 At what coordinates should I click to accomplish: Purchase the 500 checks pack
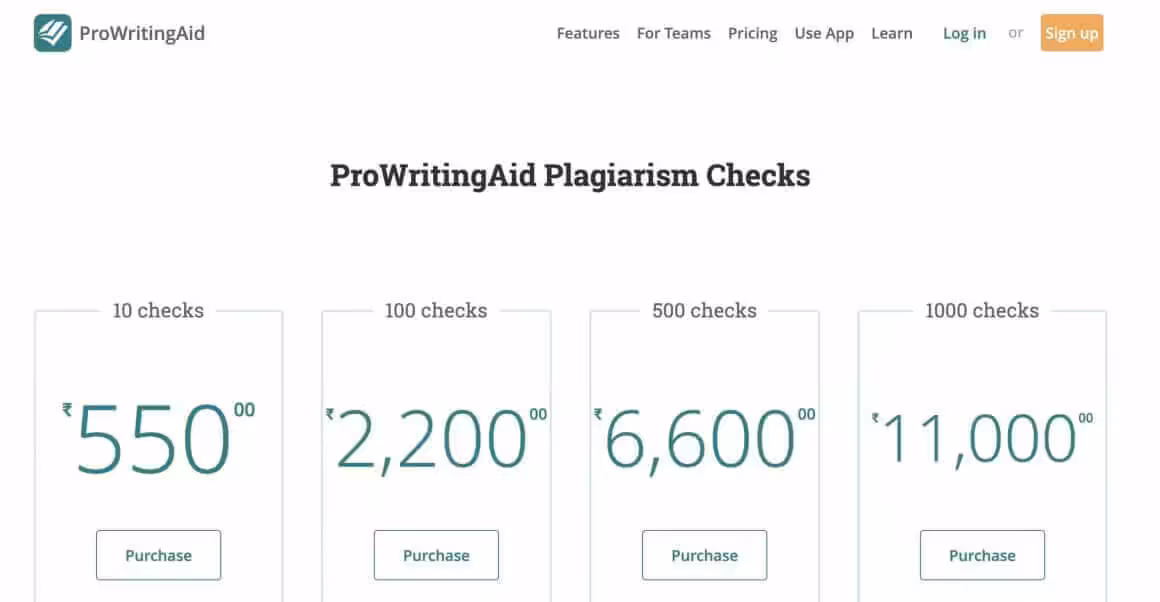(704, 555)
